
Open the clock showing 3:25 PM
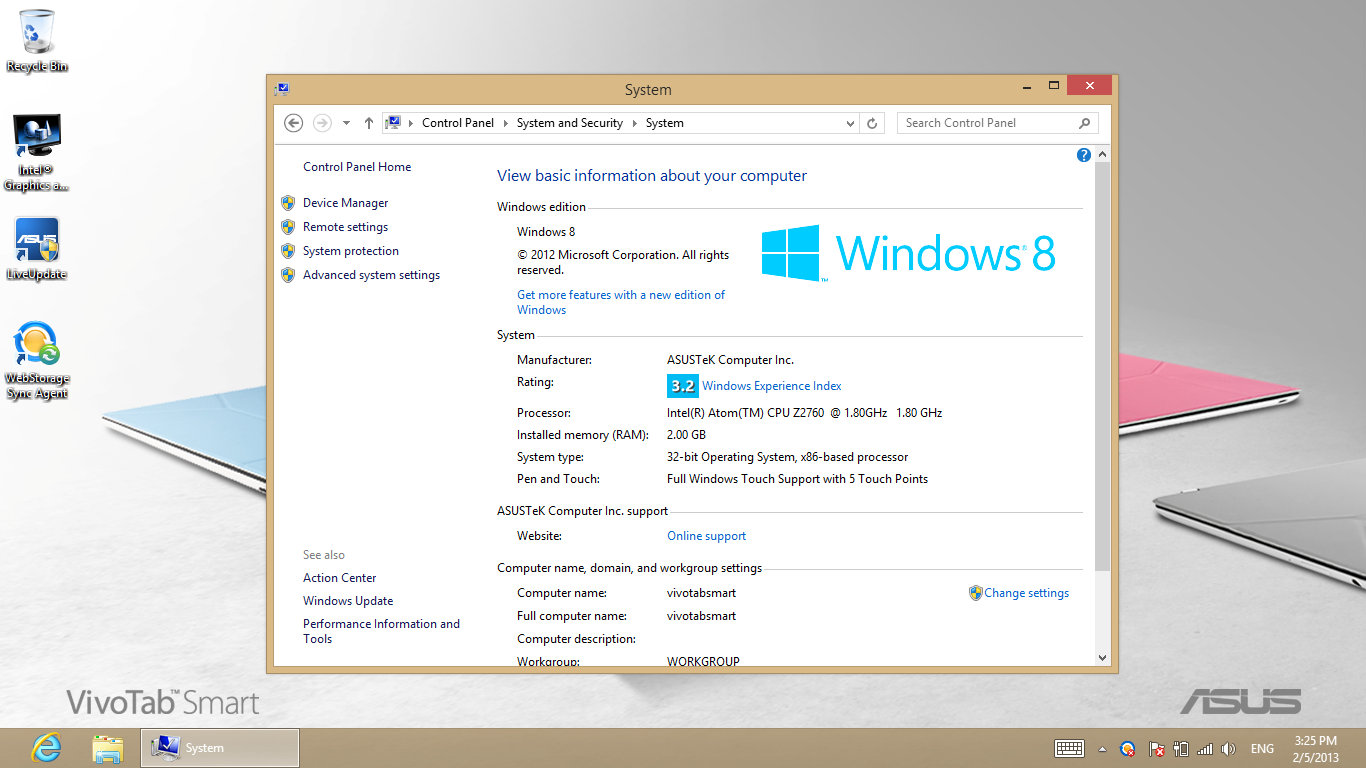click(x=1315, y=748)
